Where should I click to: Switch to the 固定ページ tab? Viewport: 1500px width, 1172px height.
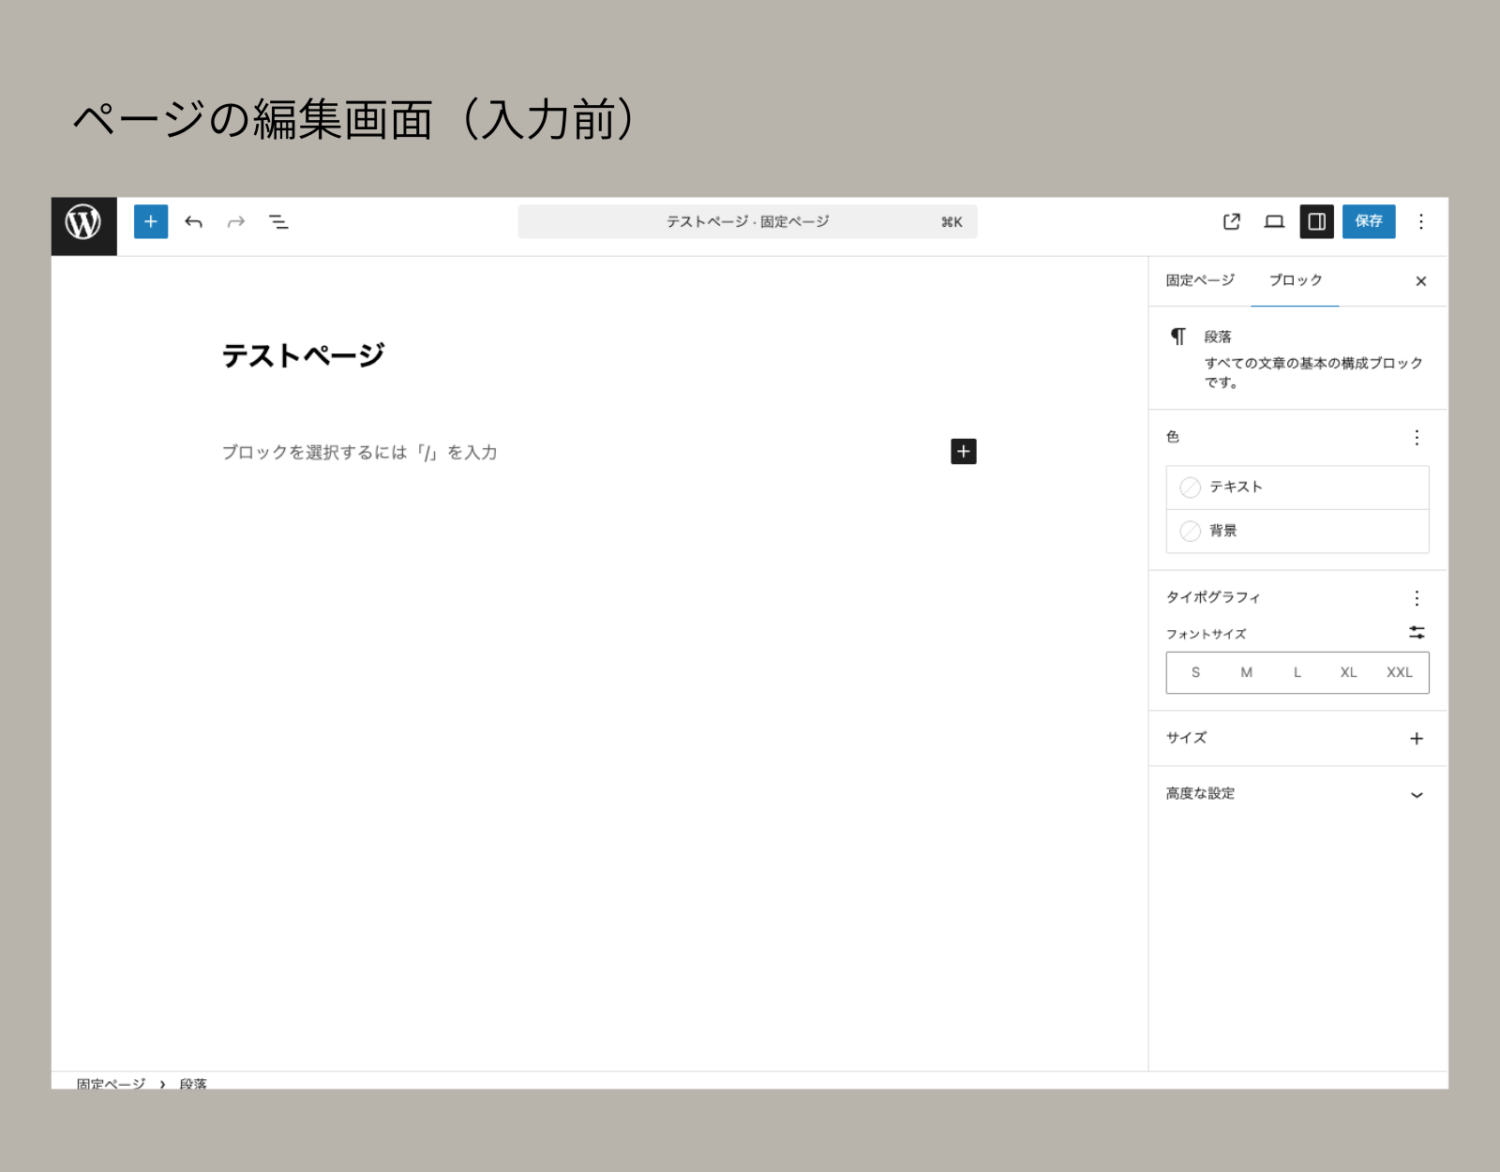click(x=1200, y=281)
